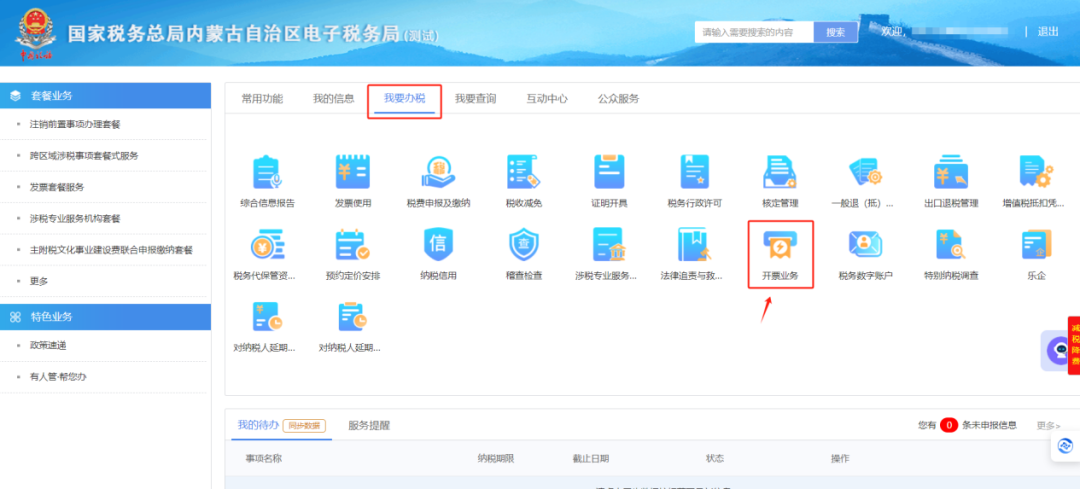This screenshot has width=1080, height=489.
Task: Select the 税费申报及缴纳 icon
Action: [438, 173]
